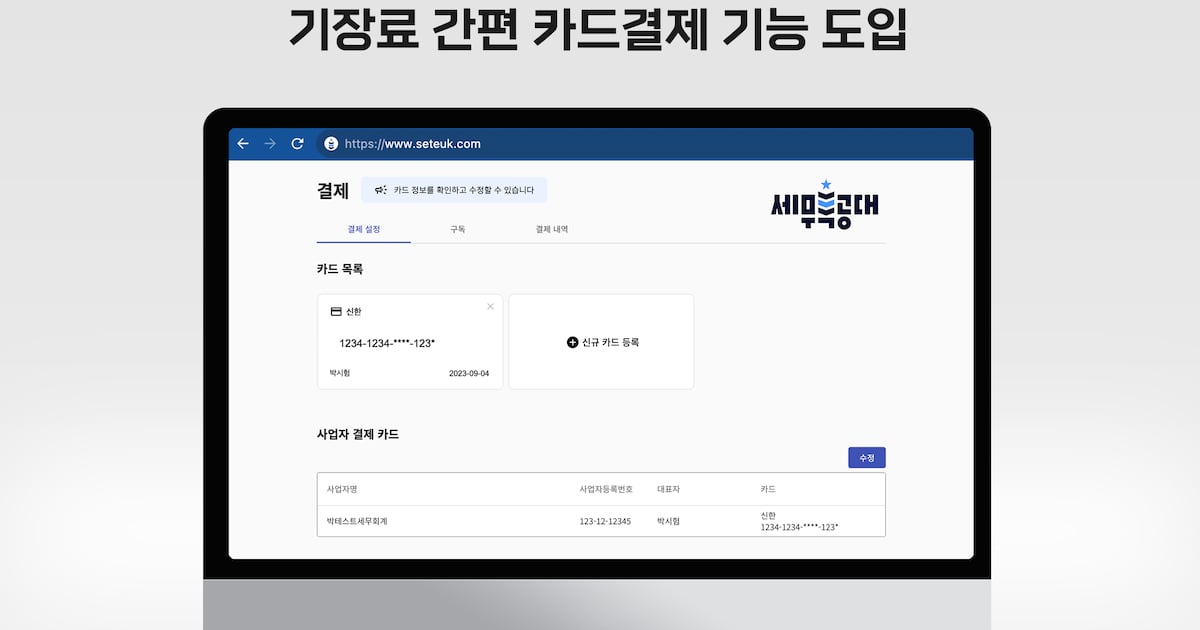Select the 박테스트세무회계 table row
The image size is (1200, 630).
(600, 519)
